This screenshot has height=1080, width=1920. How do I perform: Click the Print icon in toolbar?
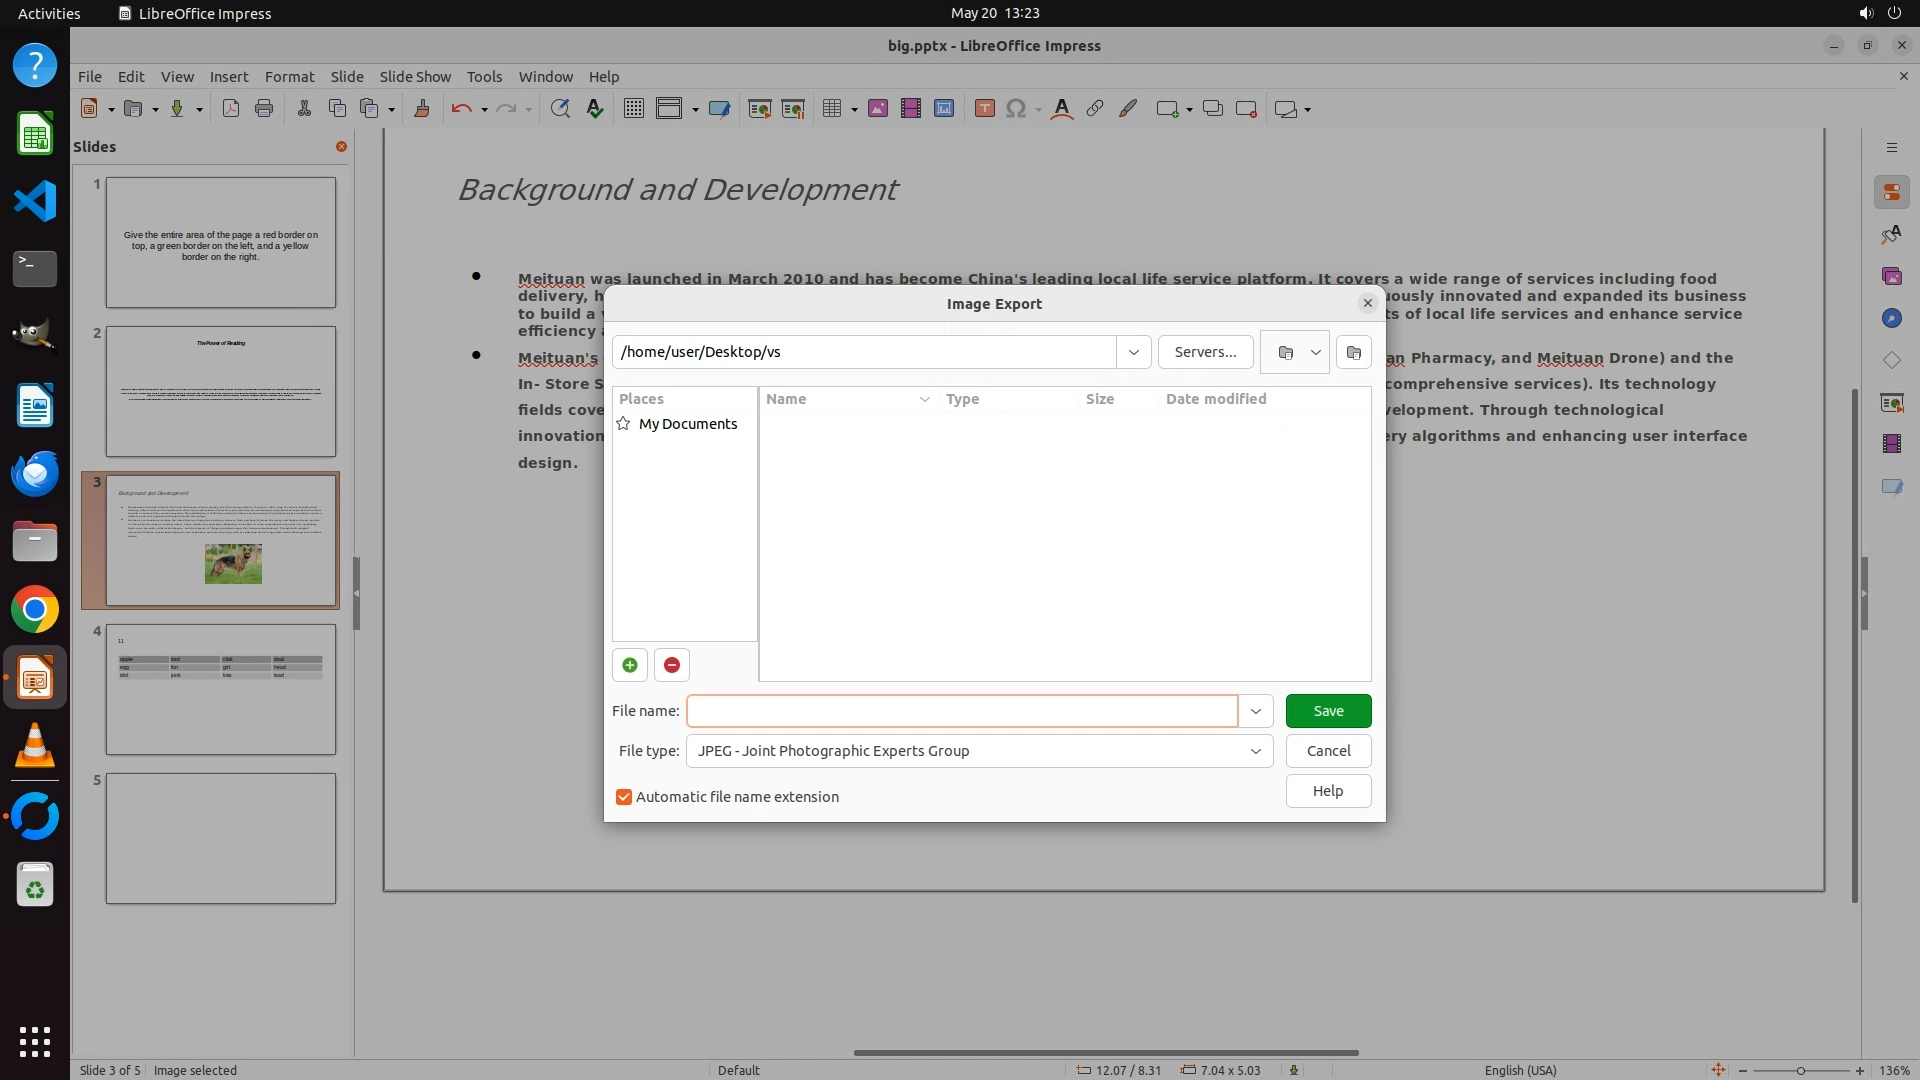coord(264,109)
